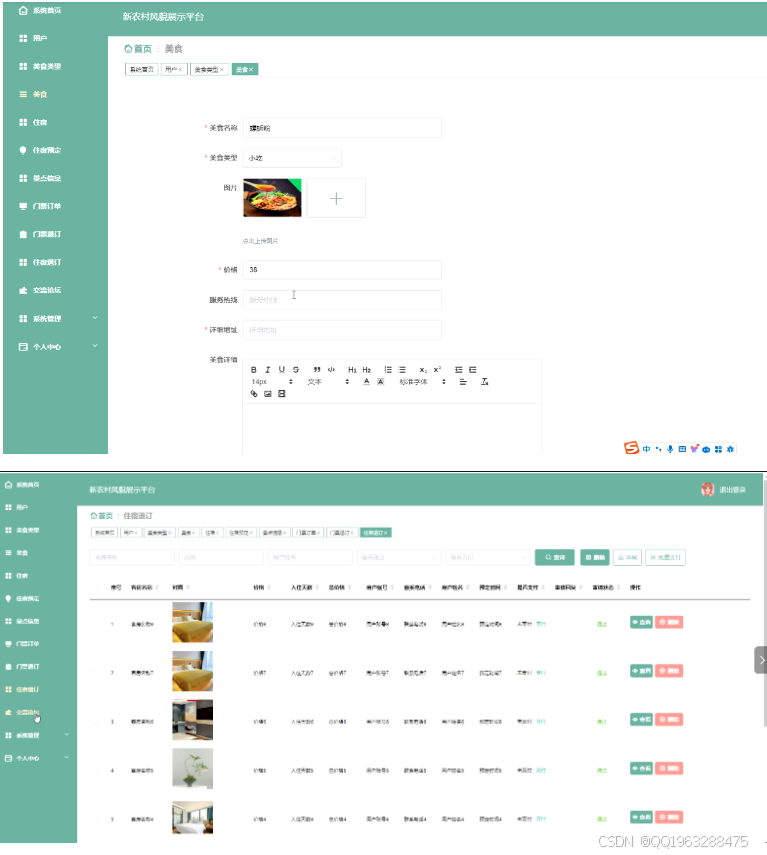Click the 审核 outlined button
The width and height of the screenshot is (767, 855).
tap(627, 557)
